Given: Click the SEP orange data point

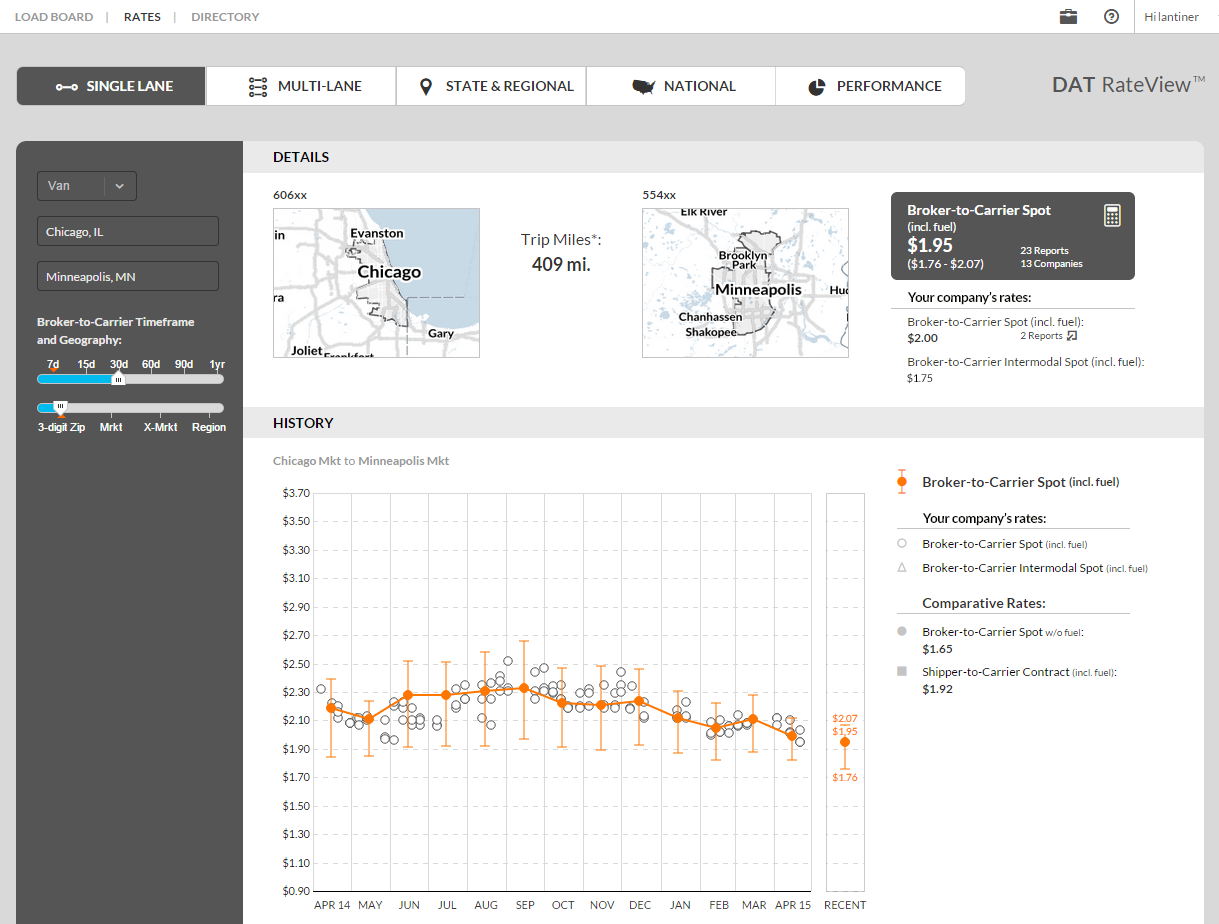Looking at the screenshot, I should (524, 688).
